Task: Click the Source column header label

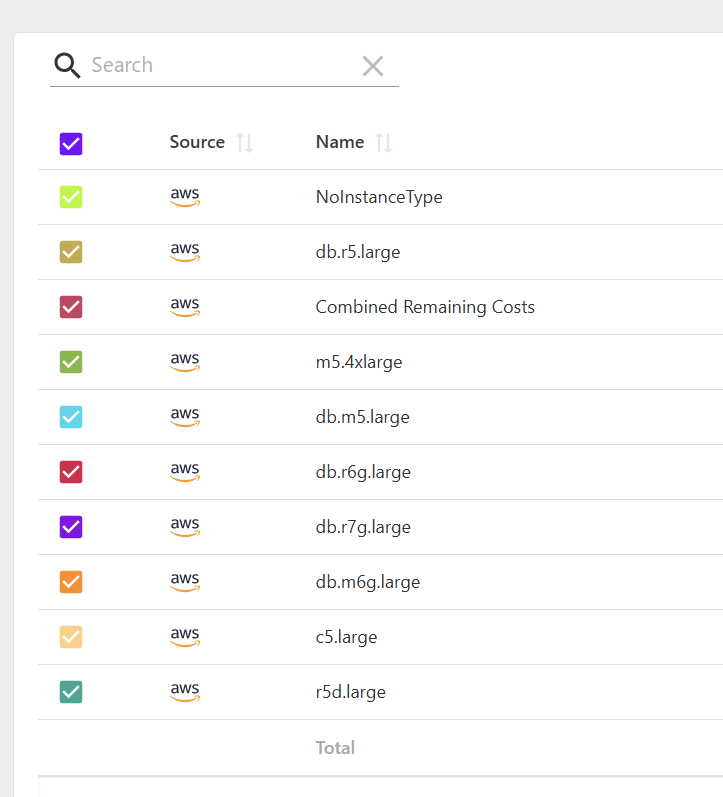Action: pos(197,142)
